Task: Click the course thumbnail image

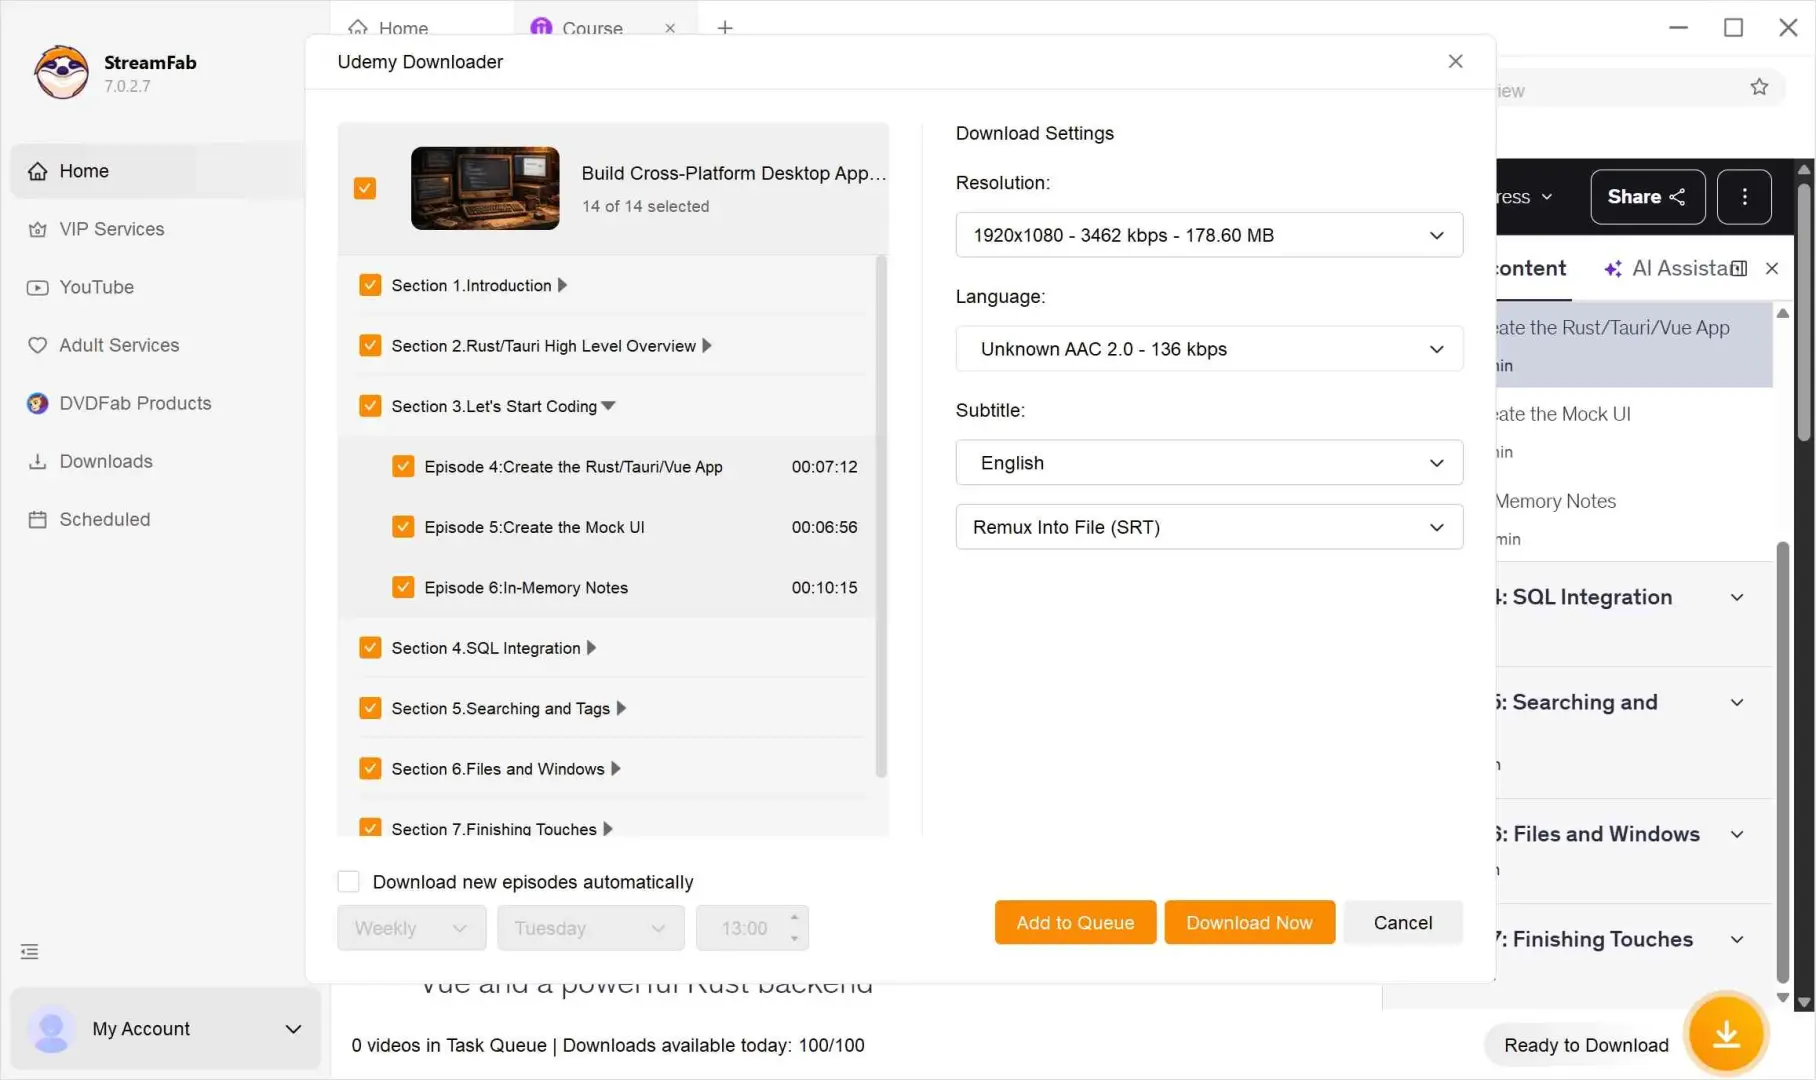Action: point(485,188)
